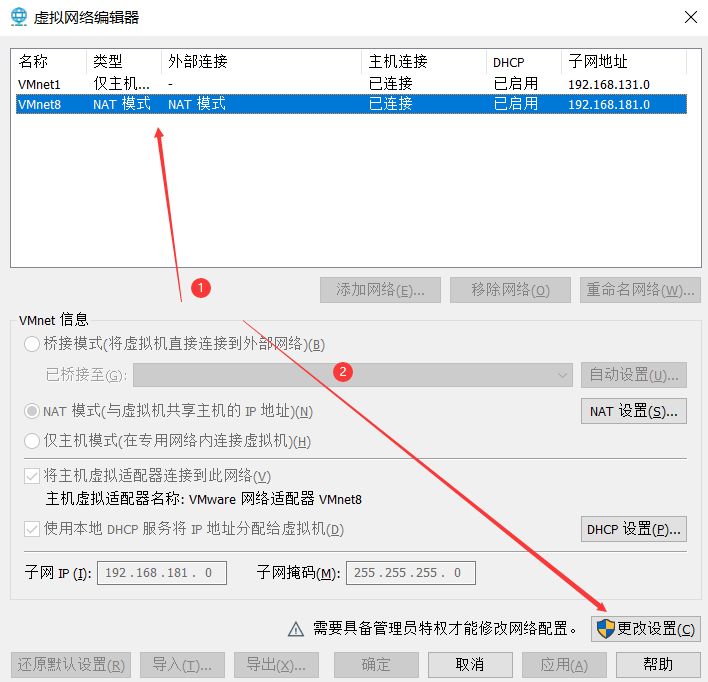This screenshot has height=682, width=708.
Task: Select the NAT 模式 radio button
Action: (32, 411)
